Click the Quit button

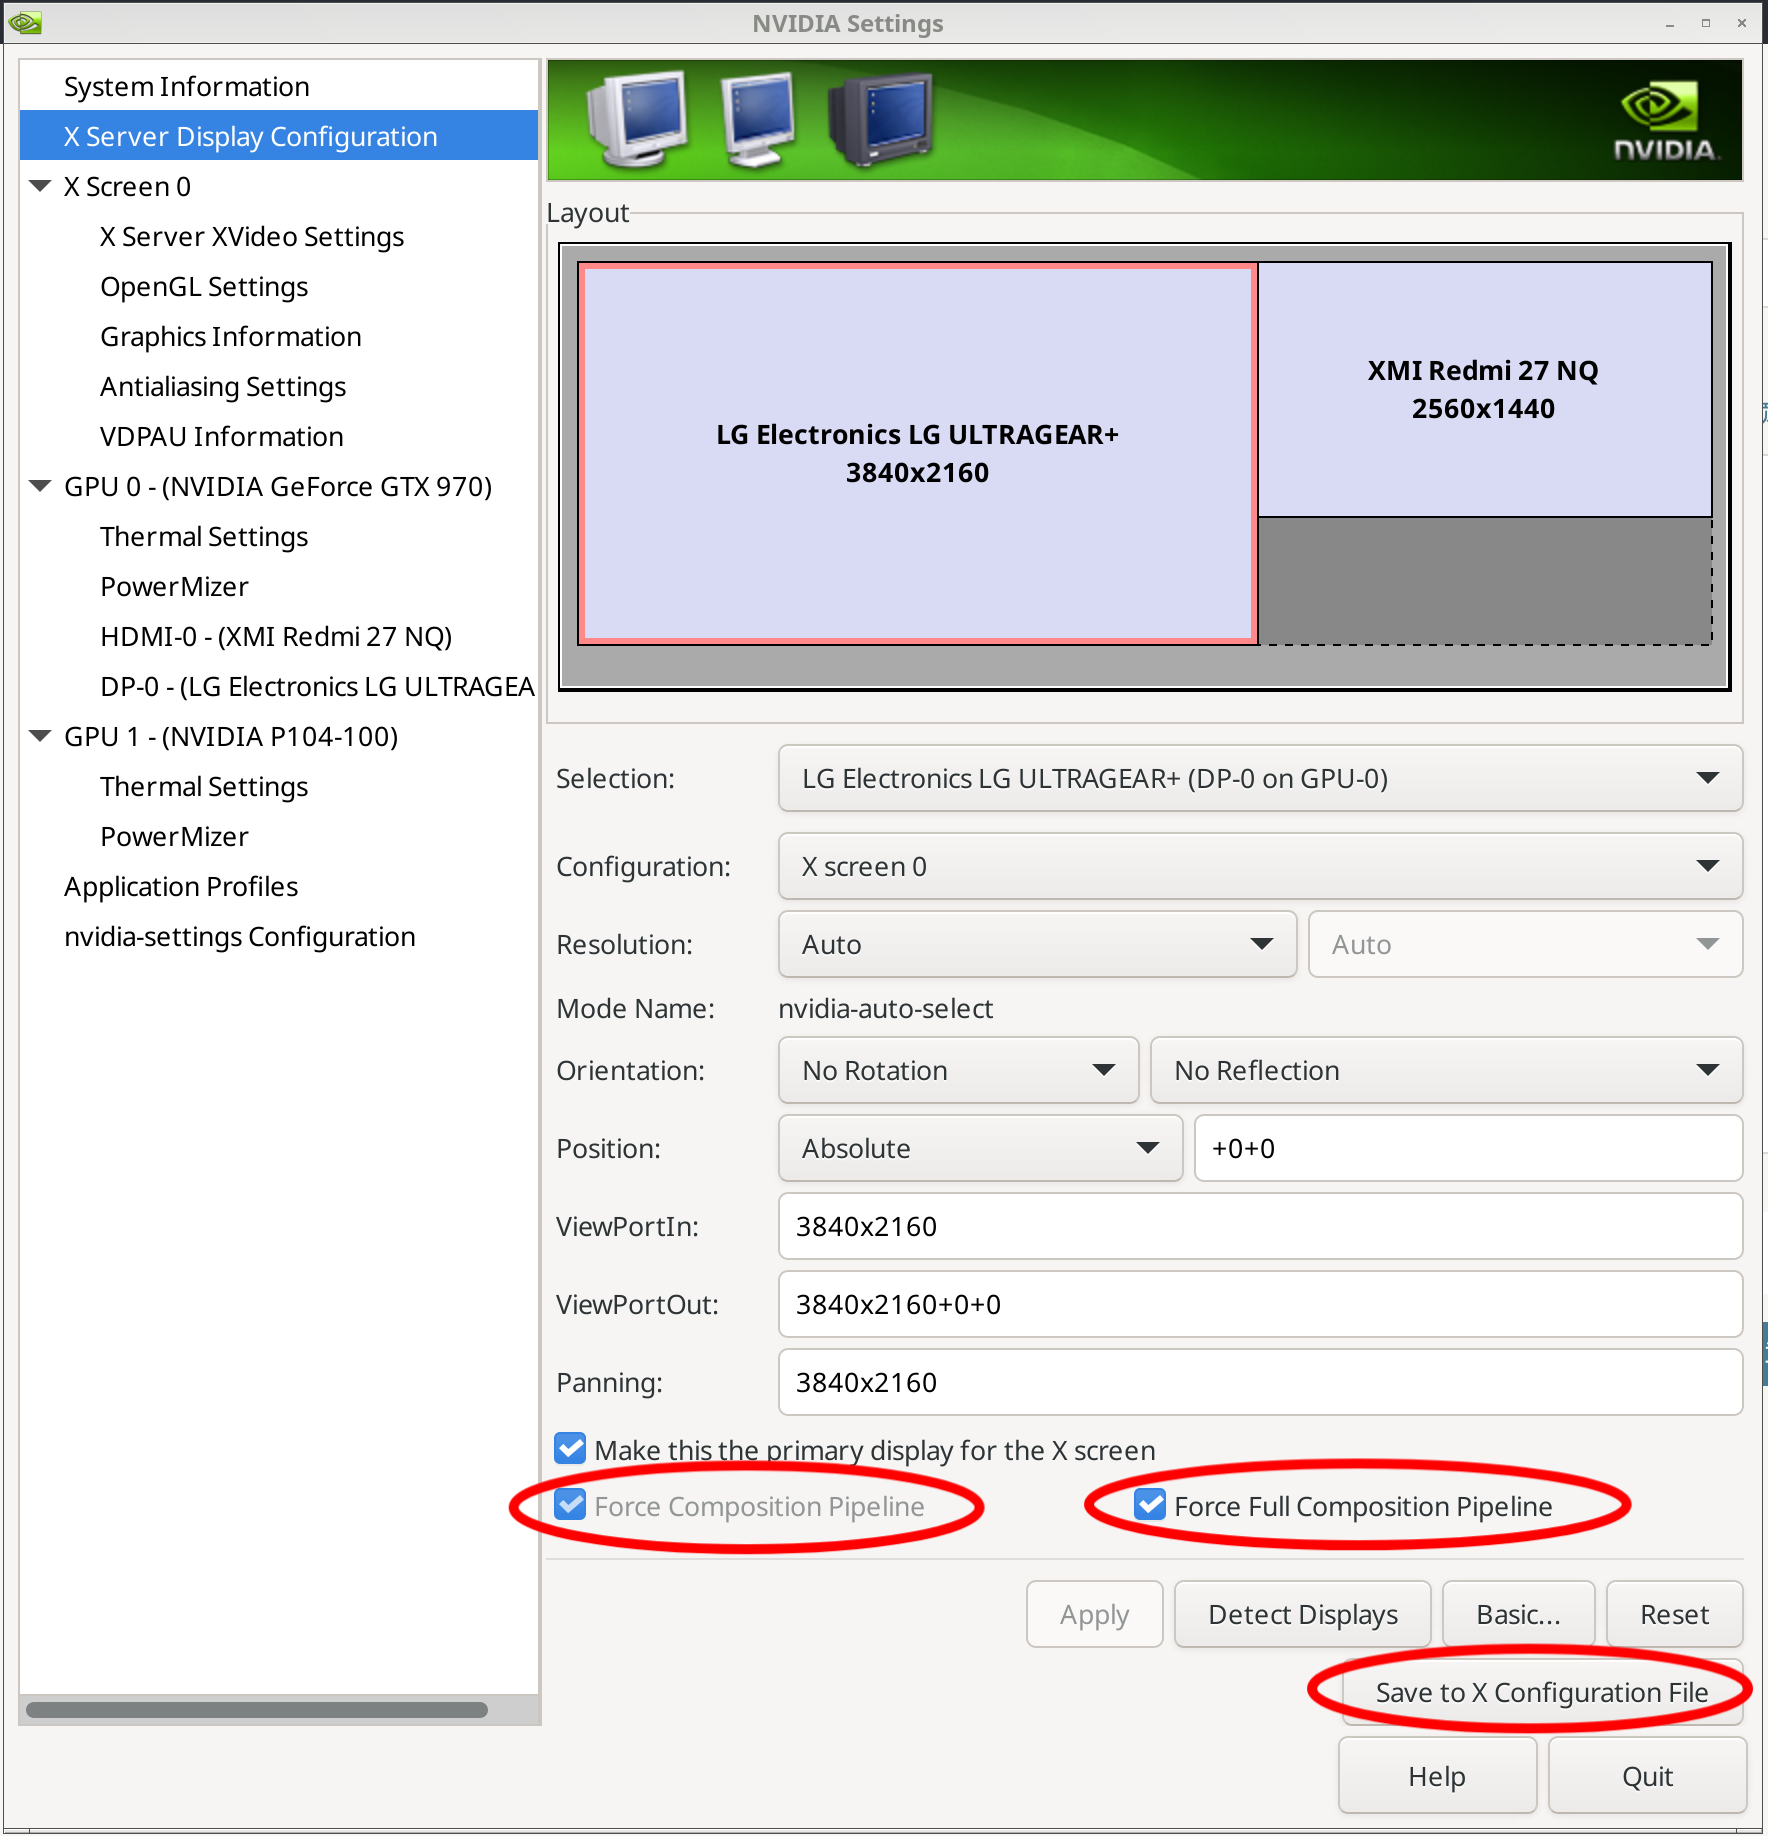click(x=1647, y=1776)
